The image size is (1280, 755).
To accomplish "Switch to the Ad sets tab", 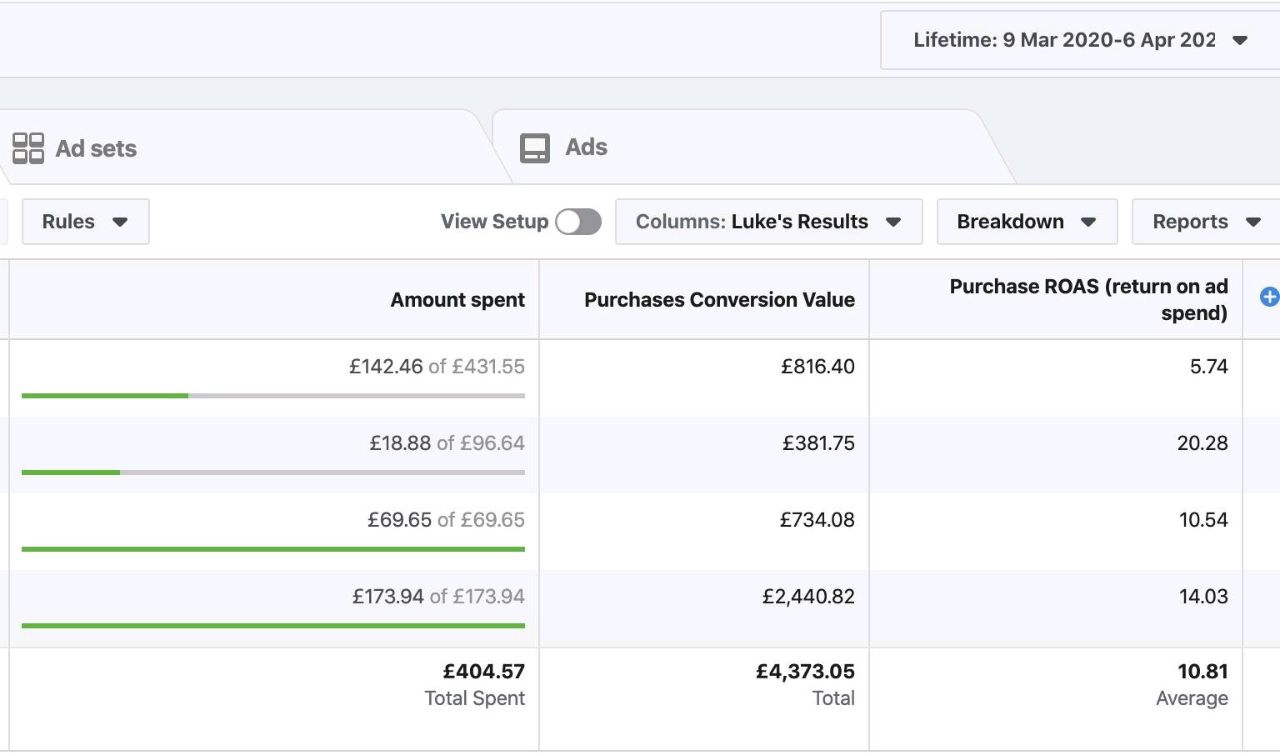I will (96, 149).
